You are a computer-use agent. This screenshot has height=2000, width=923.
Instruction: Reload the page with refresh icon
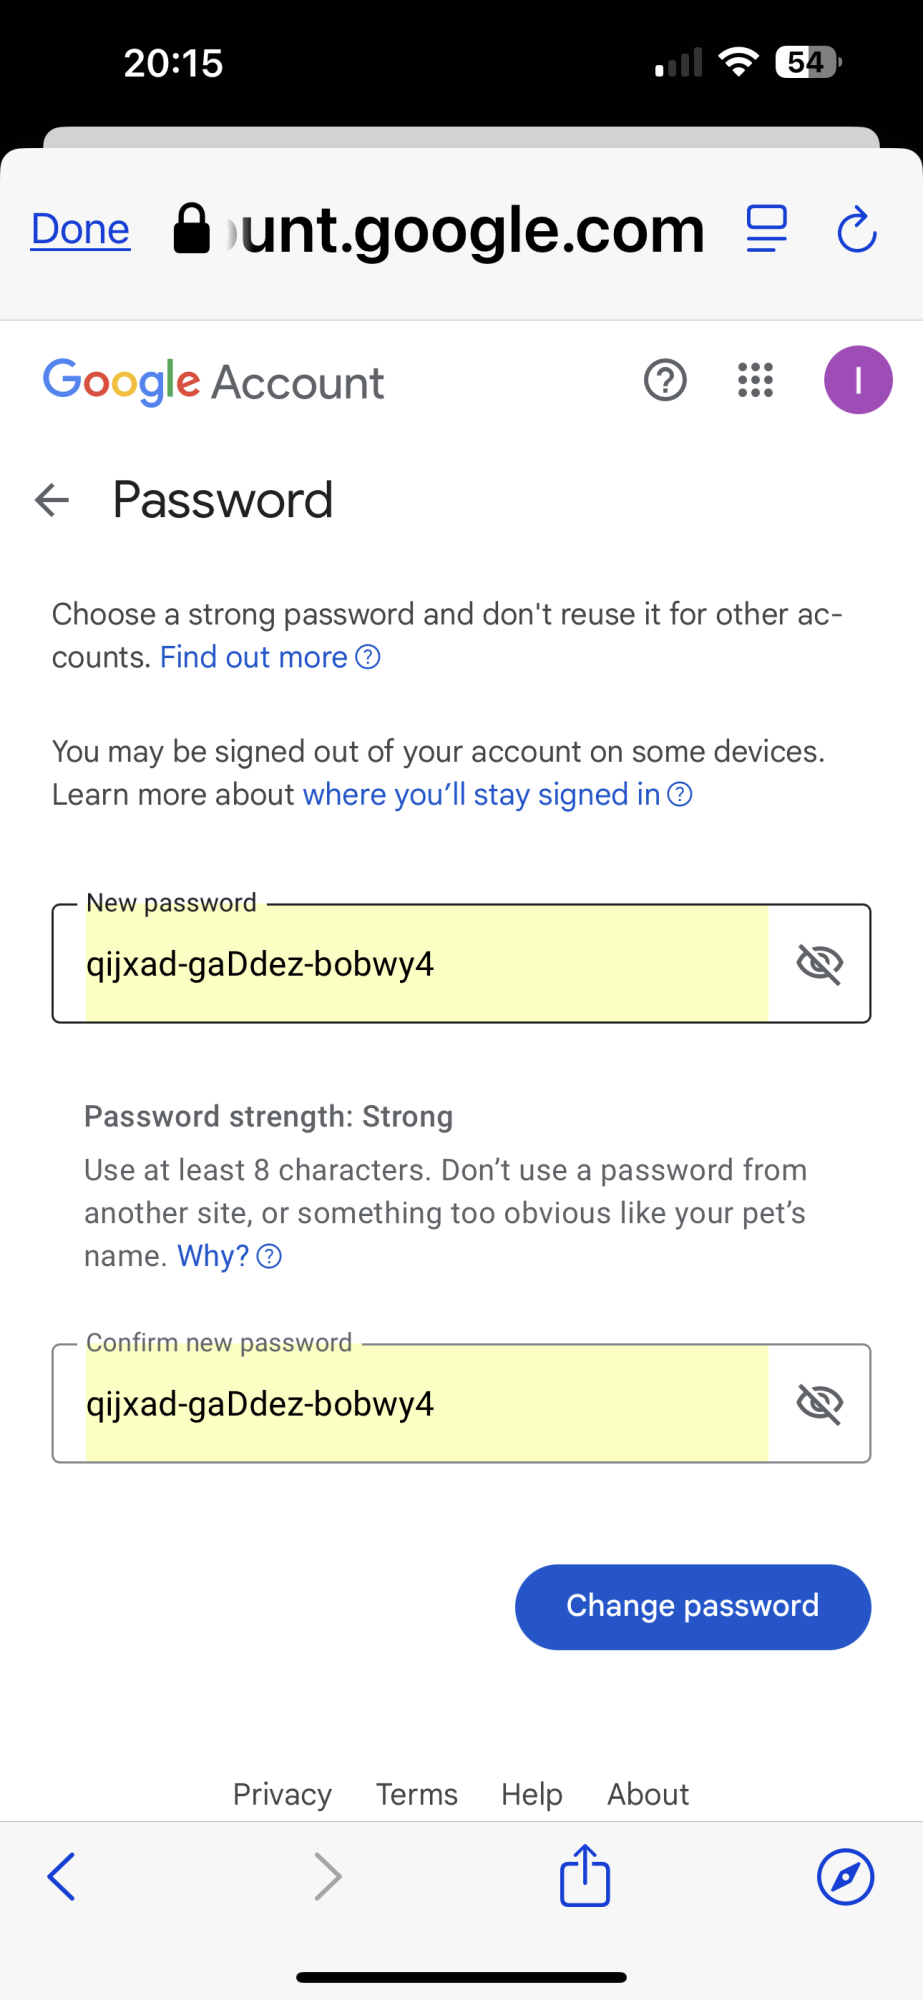[x=856, y=230]
